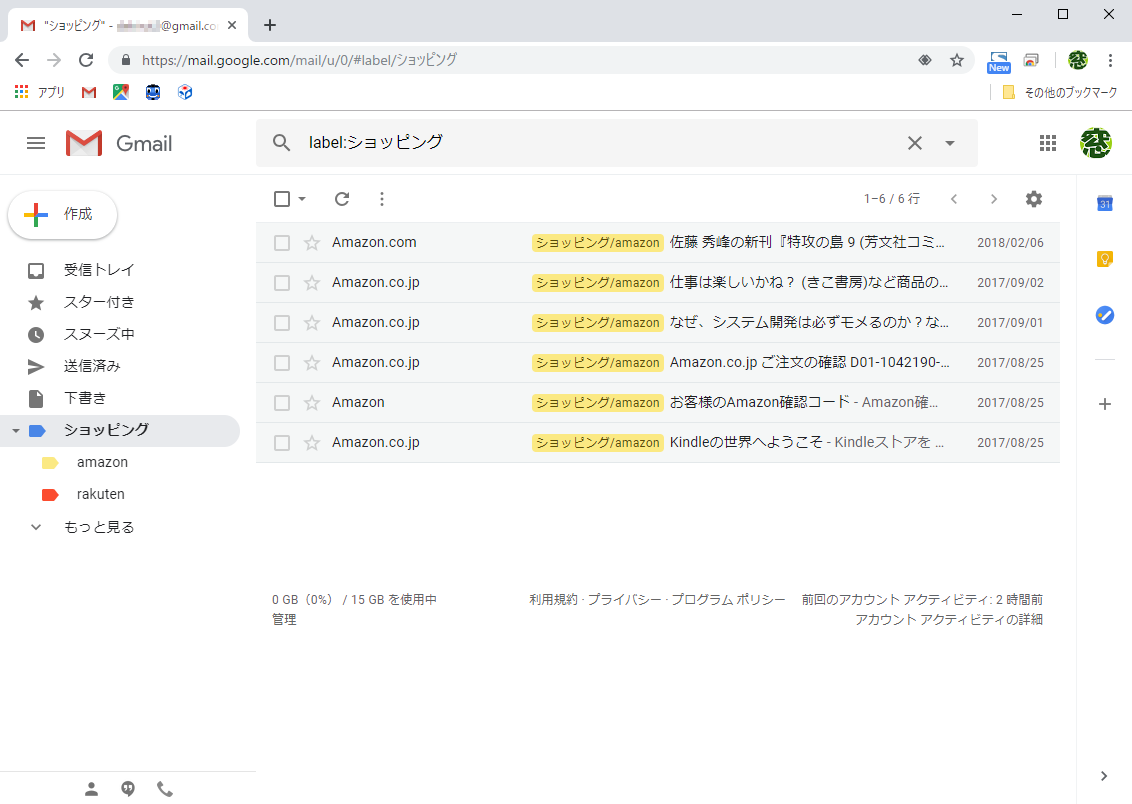Toggle the select-all messages checkbox
The width and height of the screenshot is (1132, 804).
[281, 199]
